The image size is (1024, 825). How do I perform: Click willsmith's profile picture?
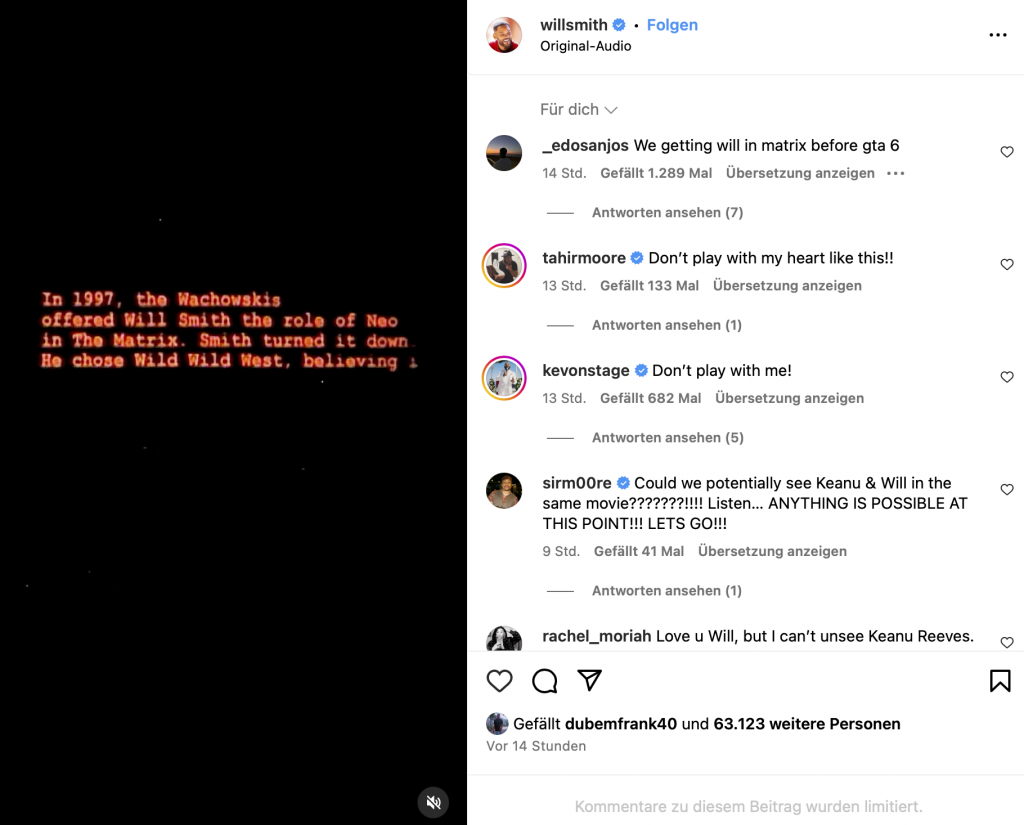(x=504, y=35)
